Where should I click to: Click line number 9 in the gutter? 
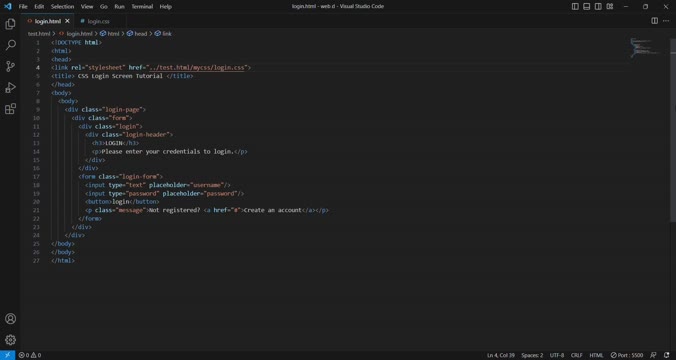click(x=38, y=110)
